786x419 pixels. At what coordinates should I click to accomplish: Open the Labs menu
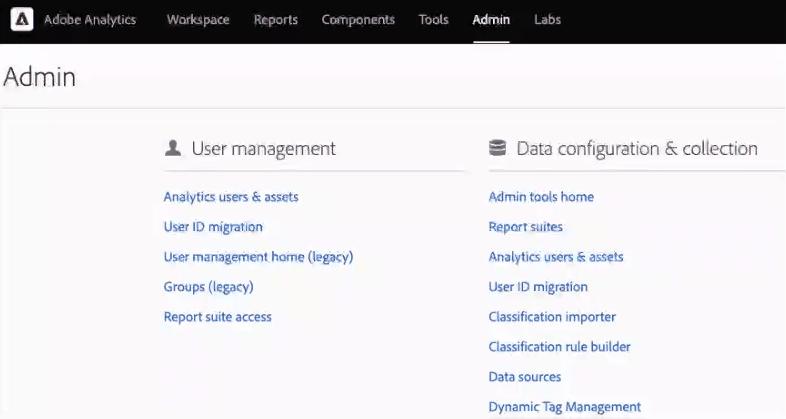[547, 20]
